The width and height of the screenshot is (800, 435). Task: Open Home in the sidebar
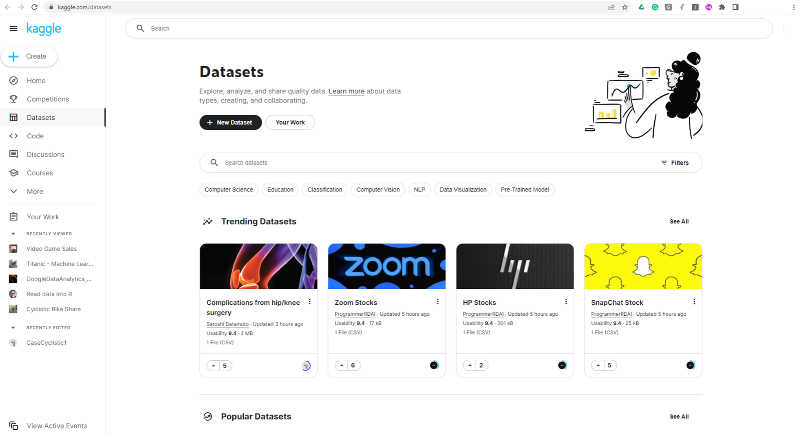(36, 81)
